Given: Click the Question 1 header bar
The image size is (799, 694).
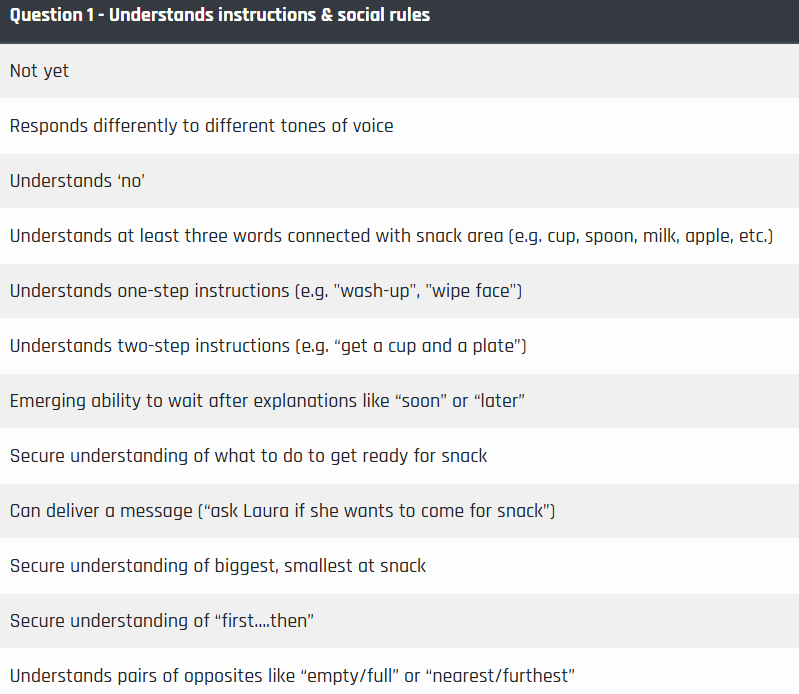Looking at the screenshot, I should tap(400, 21).
